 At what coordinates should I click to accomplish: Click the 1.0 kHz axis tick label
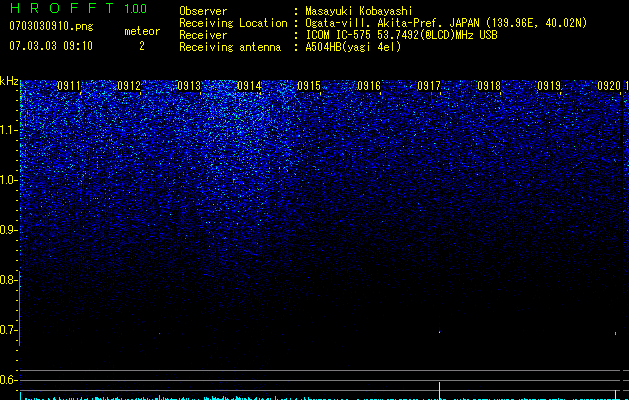(8, 180)
